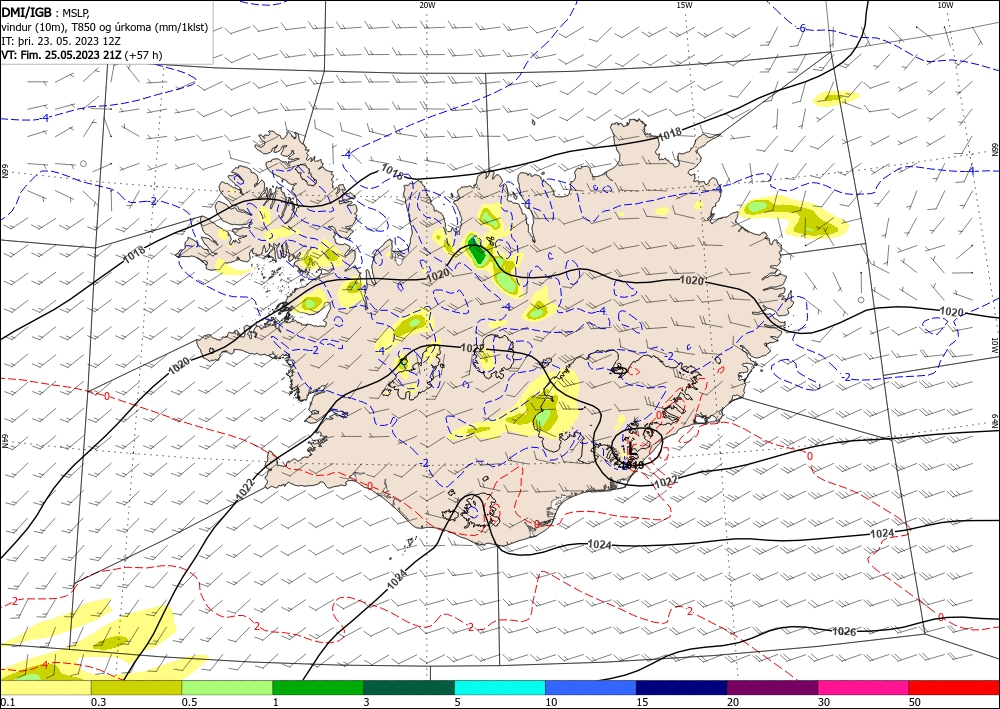Viewport: 1000px width, 709px height.
Task: Click the '66N' latitude label on left edge
Action: [x=4, y=172]
